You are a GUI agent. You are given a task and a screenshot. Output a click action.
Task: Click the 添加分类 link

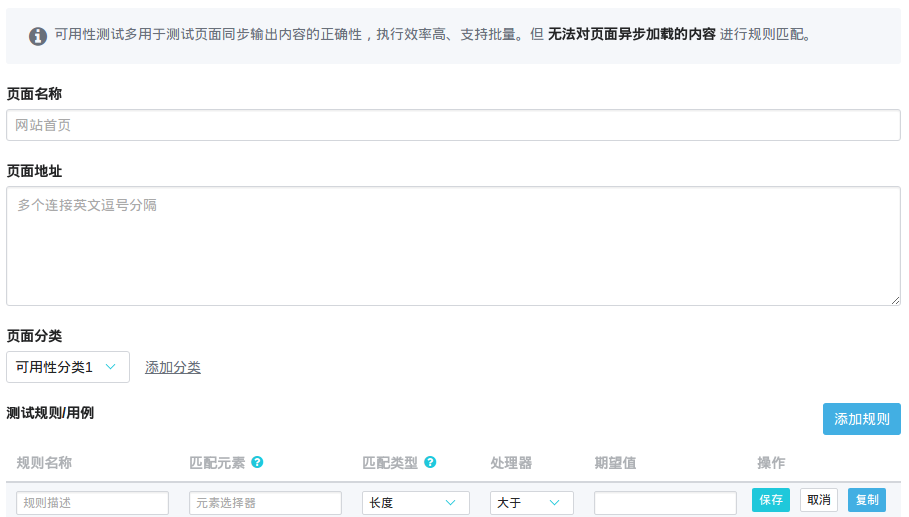[x=173, y=367]
